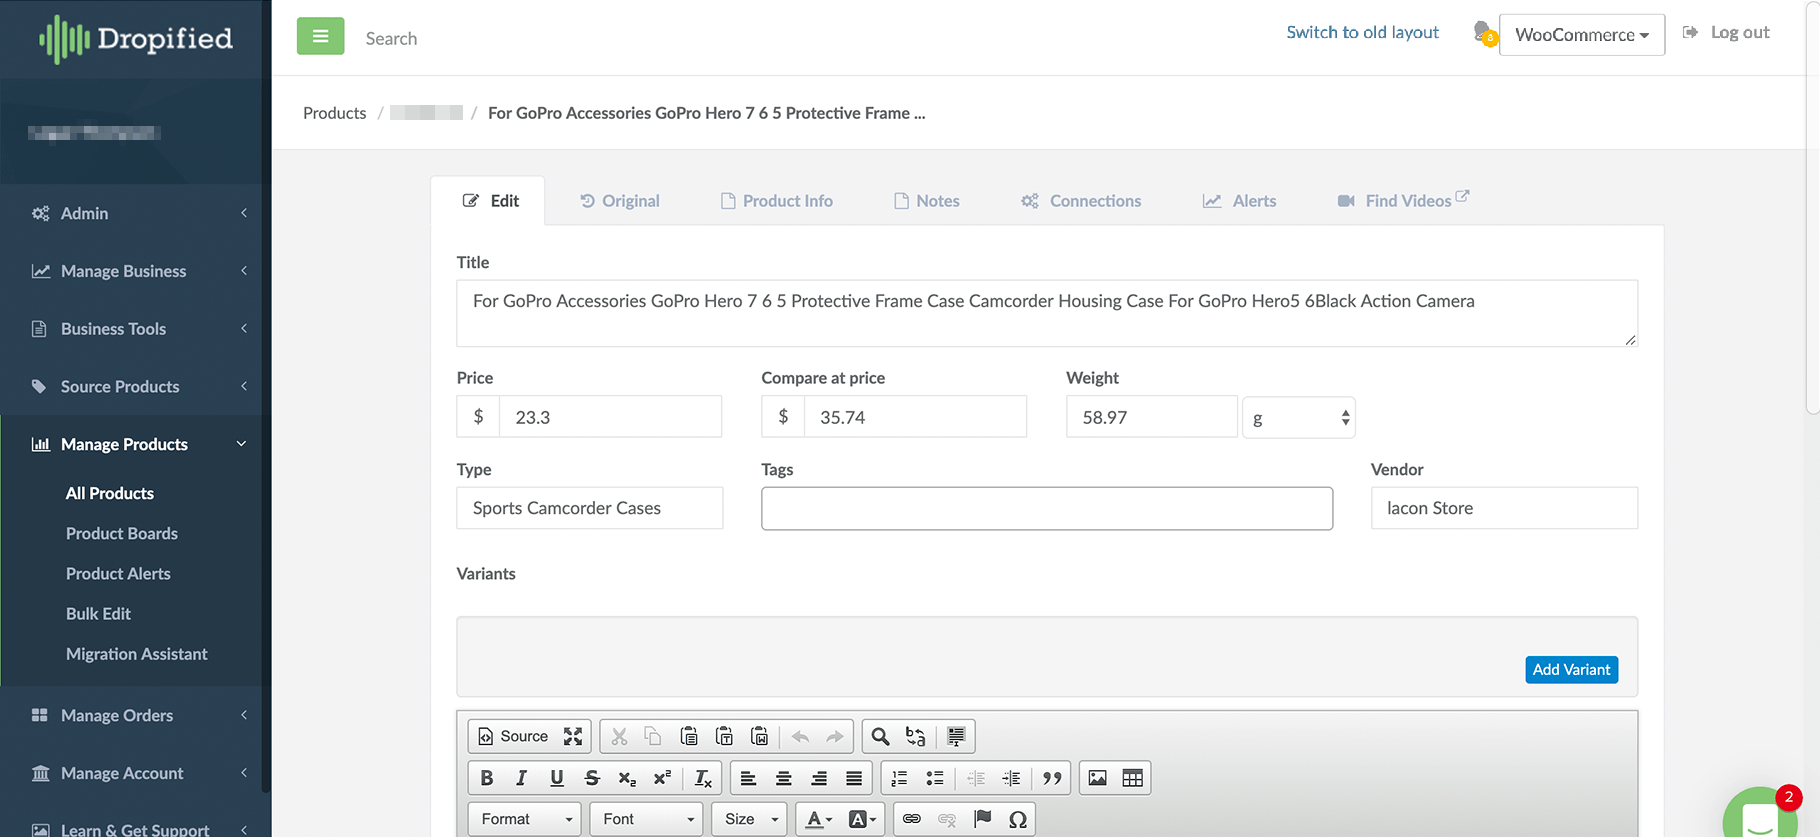The height and width of the screenshot is (837, 1820).
Task: Insert a table in the editor
Action: tap(1132, 778)
